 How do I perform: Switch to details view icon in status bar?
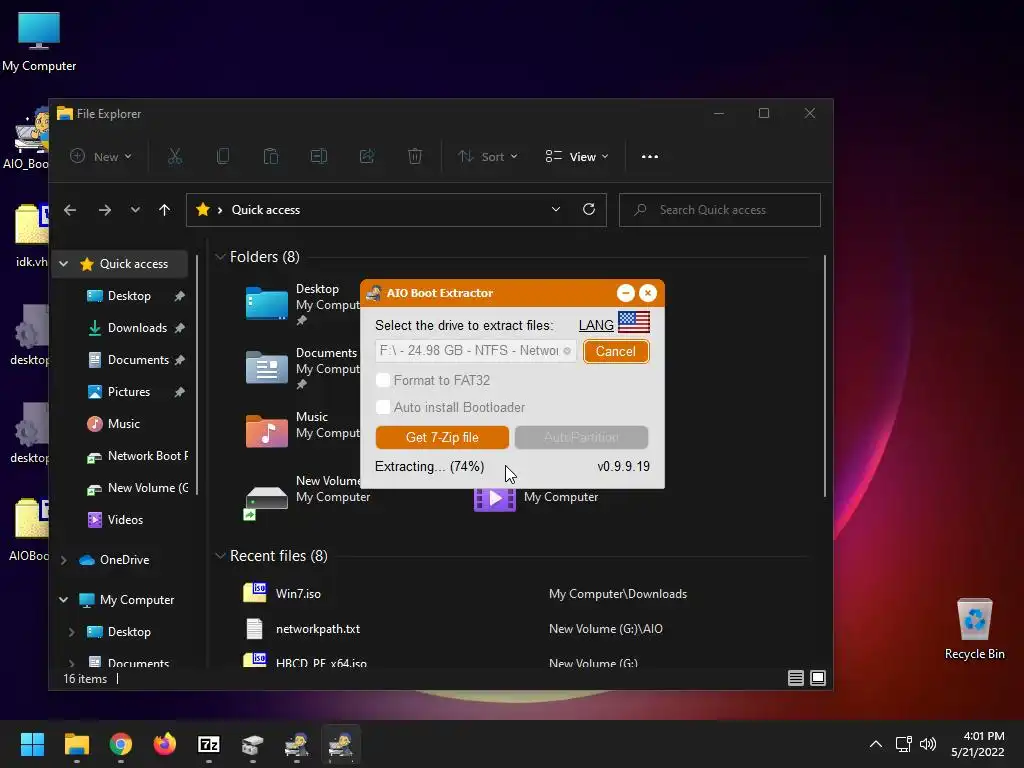coord(795,678)
